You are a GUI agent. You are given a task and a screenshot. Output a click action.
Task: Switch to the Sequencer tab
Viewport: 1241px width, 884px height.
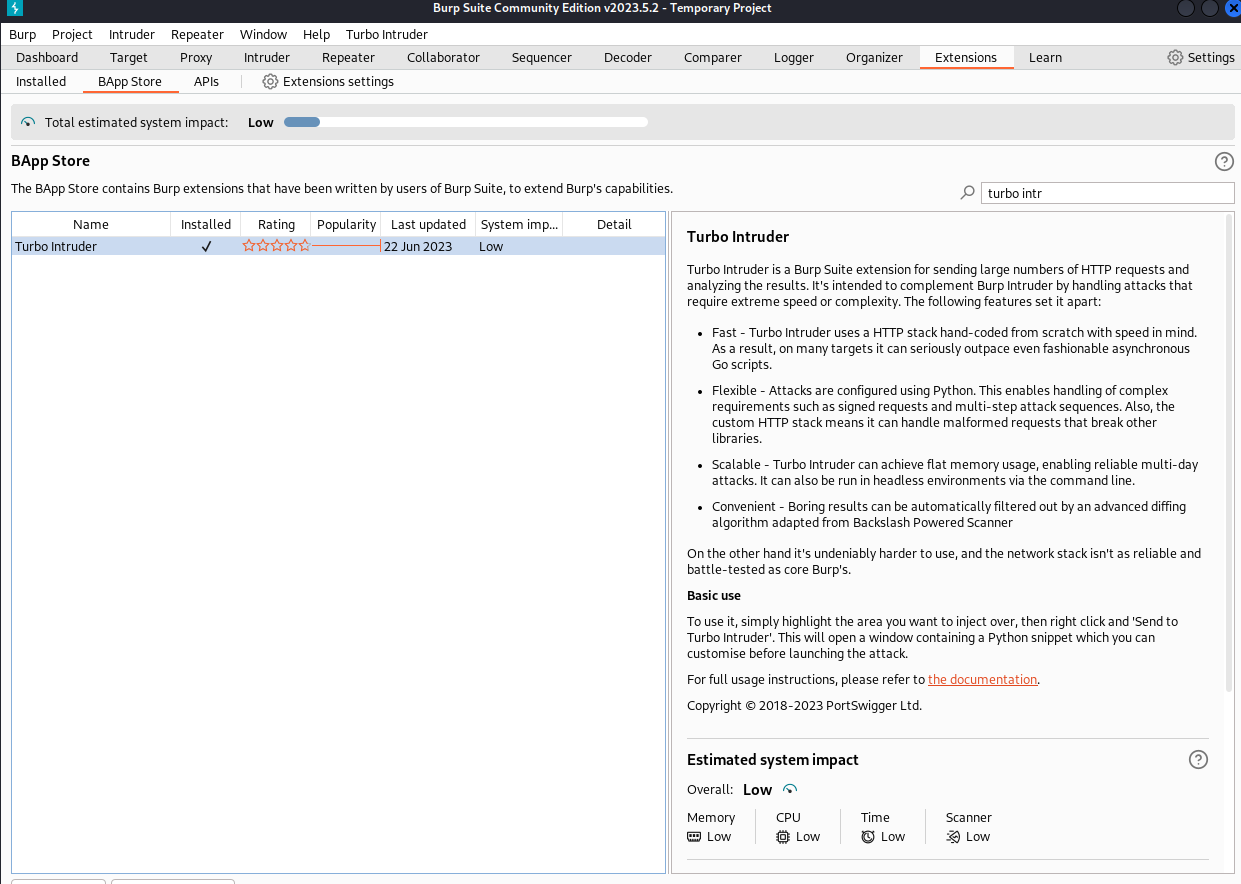(x=542, y=57)
